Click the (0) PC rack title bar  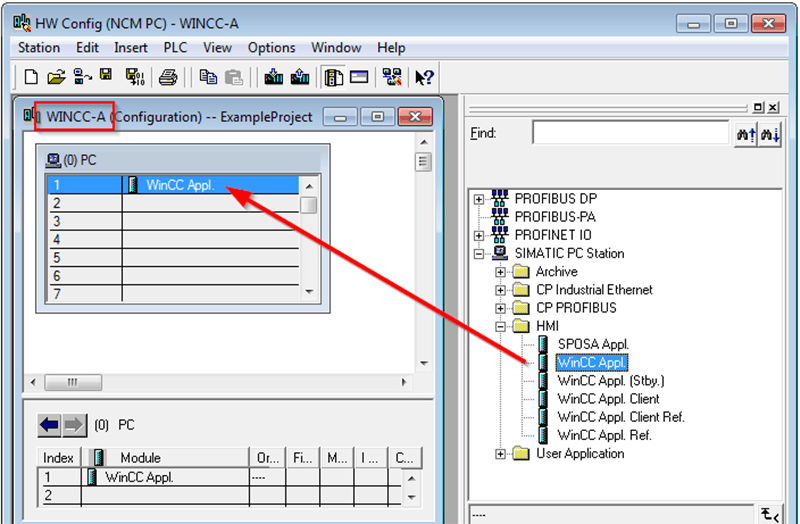[183, 160]
